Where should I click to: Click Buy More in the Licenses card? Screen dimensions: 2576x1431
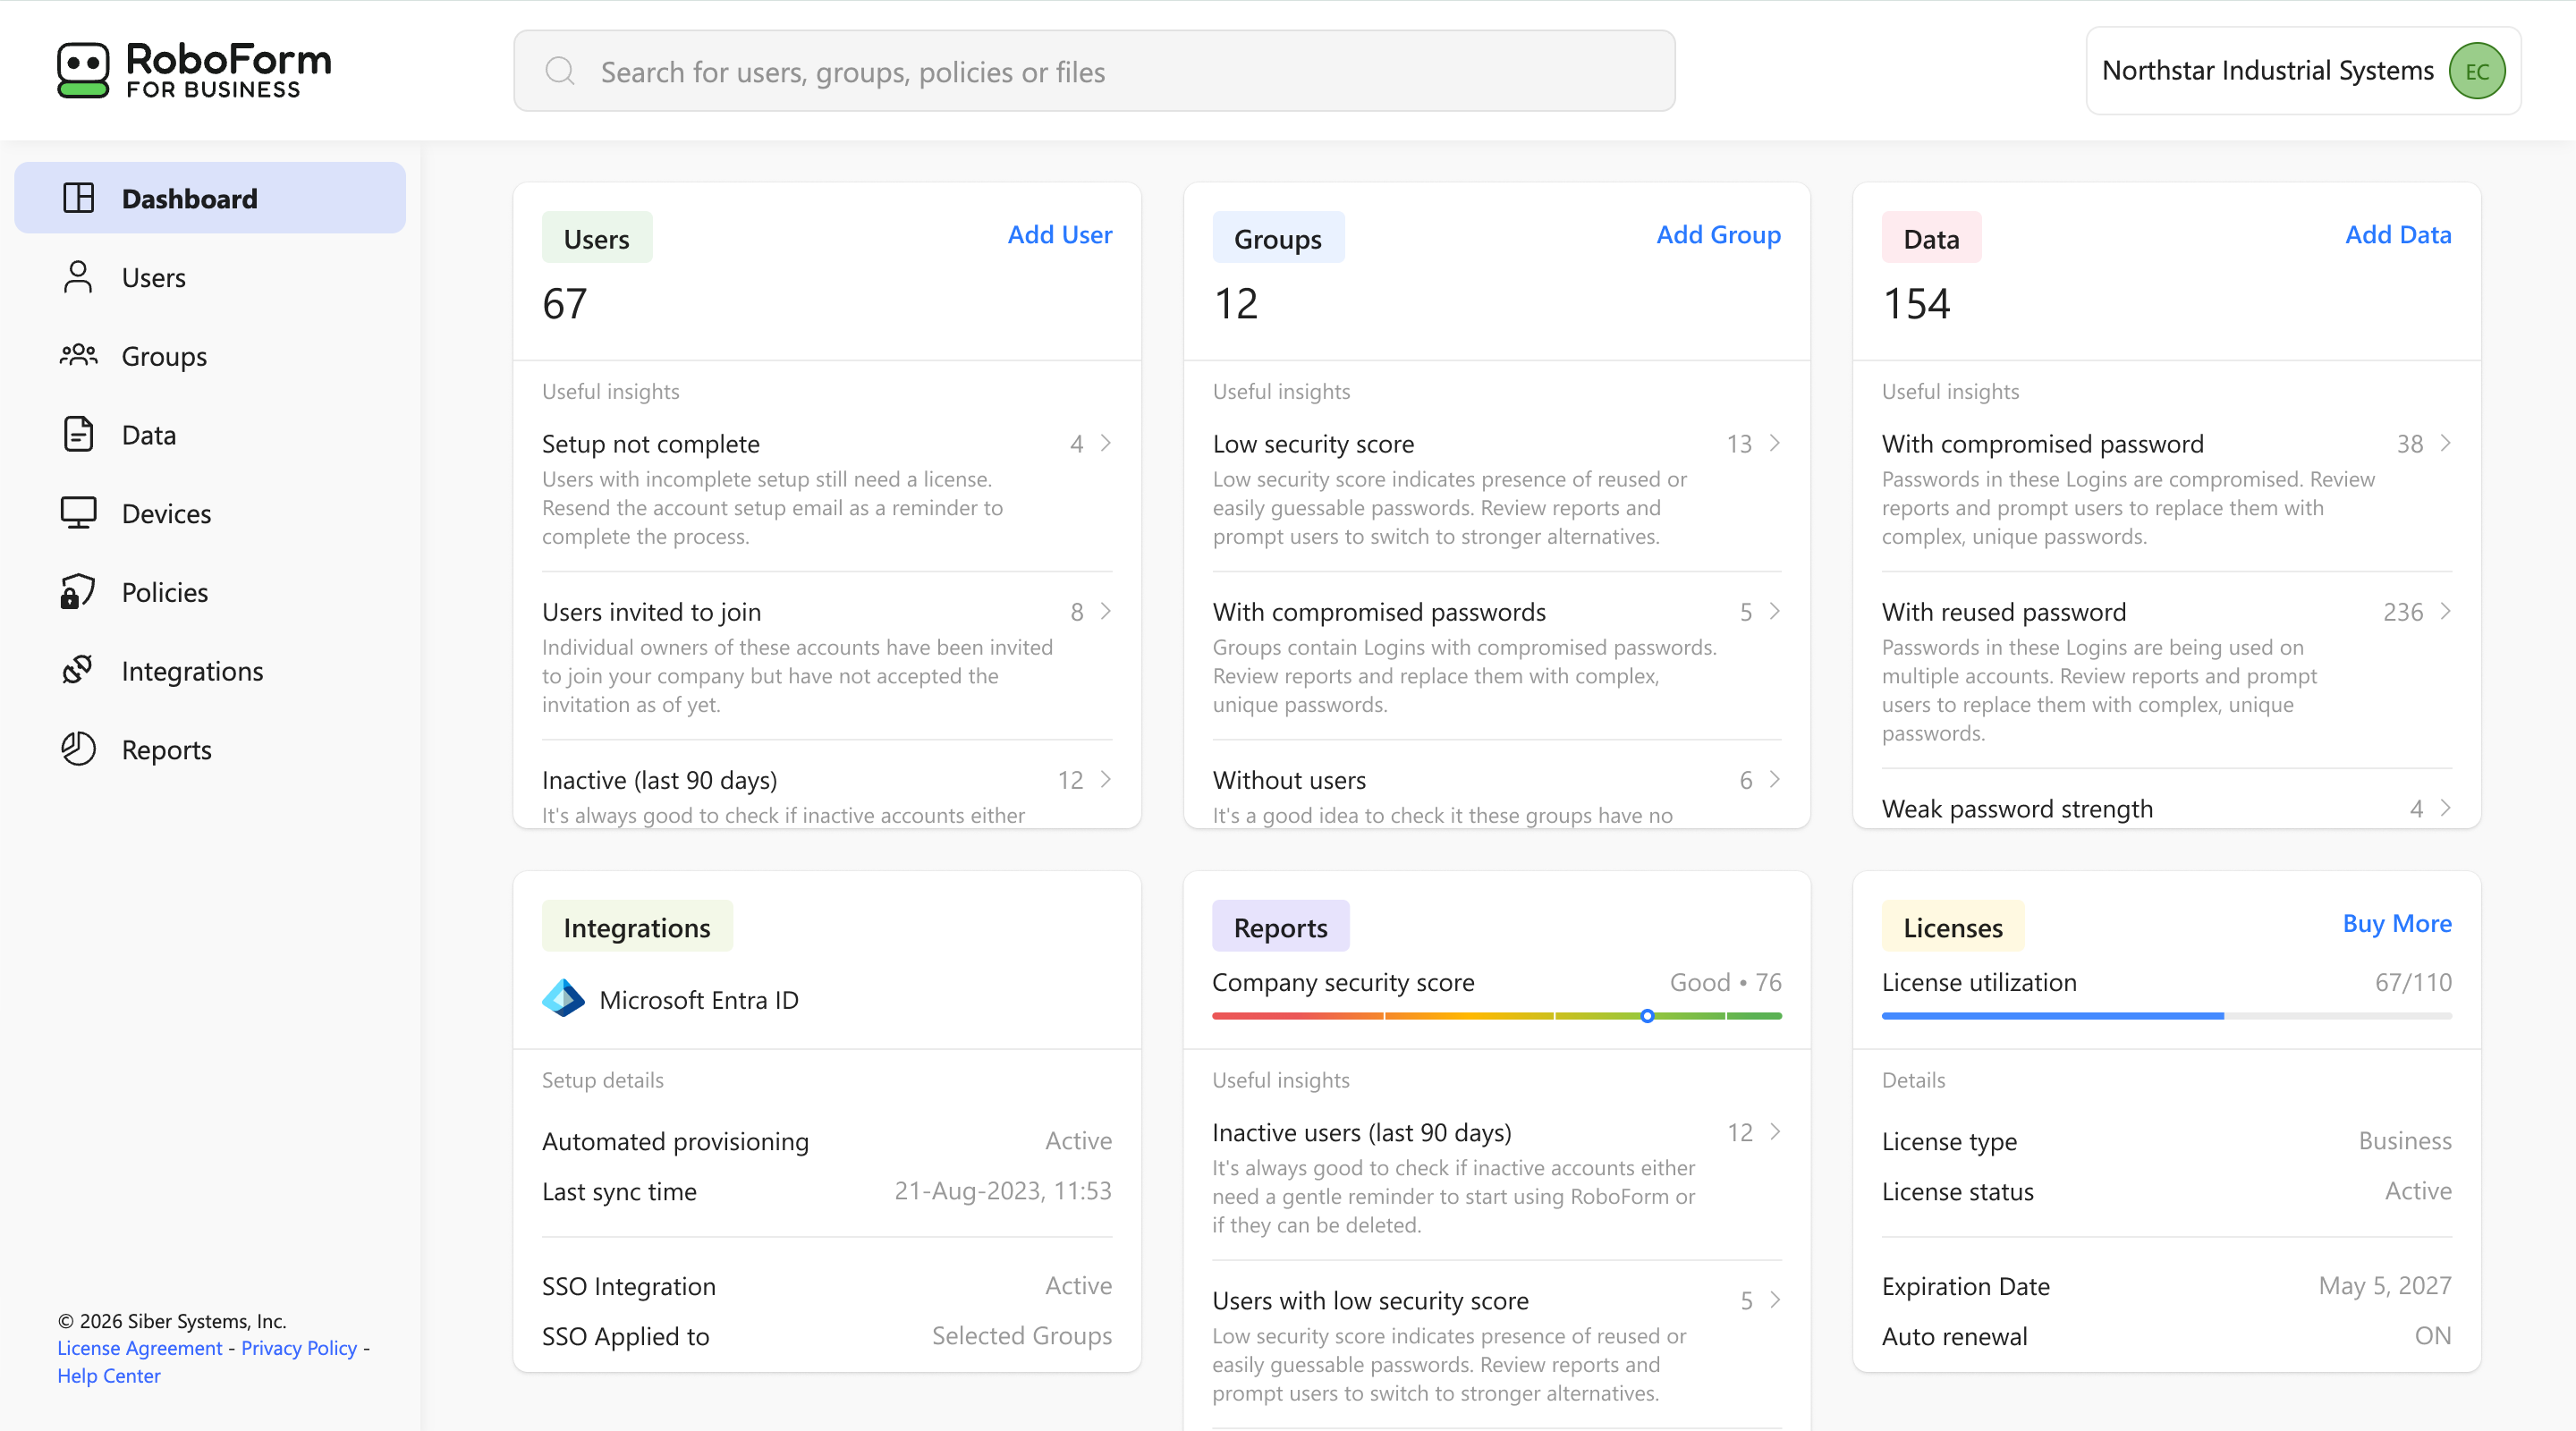click(x=2397, y=923)
